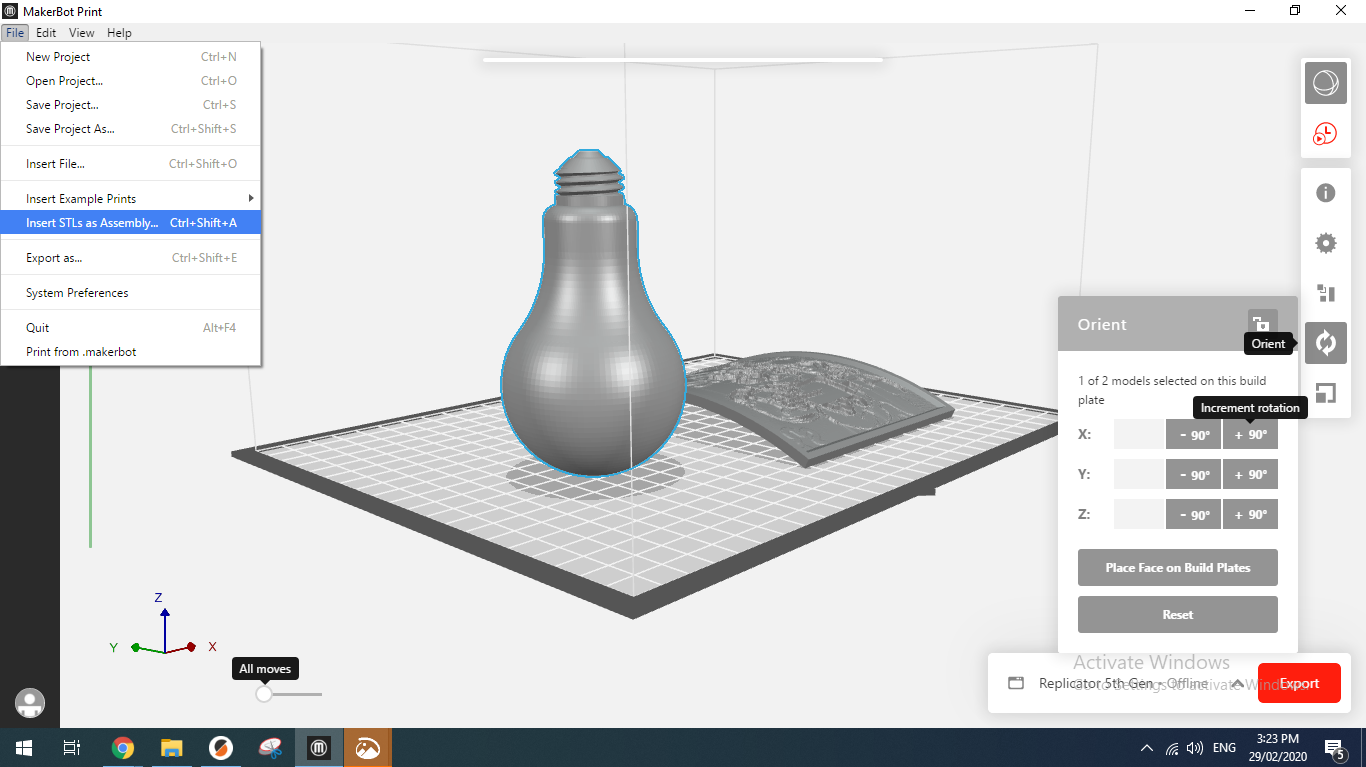Select Save Project As... menu entry
Viewport: 1366px width, 767px height.
click(131, 129)
